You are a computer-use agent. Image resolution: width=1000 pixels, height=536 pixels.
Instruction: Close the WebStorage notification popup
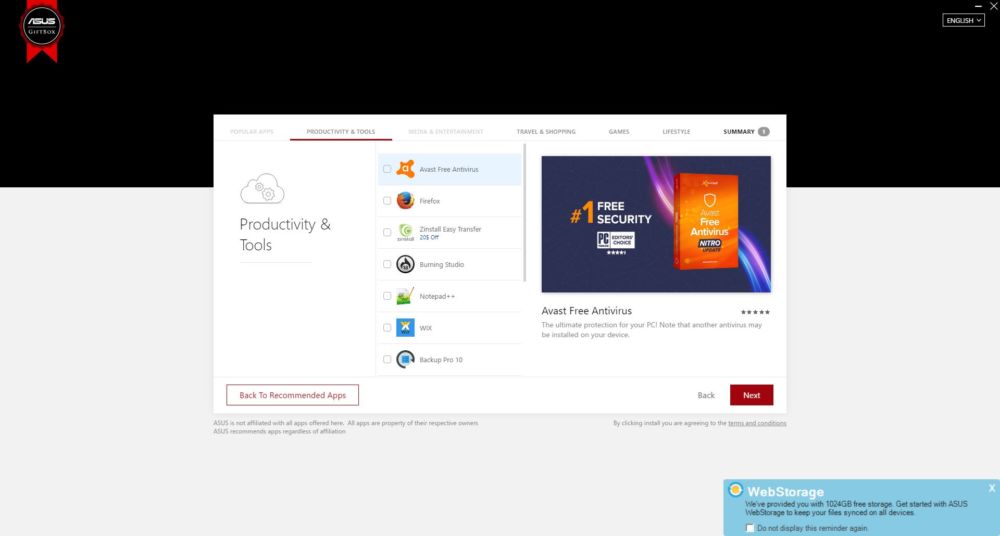point(992,488)
